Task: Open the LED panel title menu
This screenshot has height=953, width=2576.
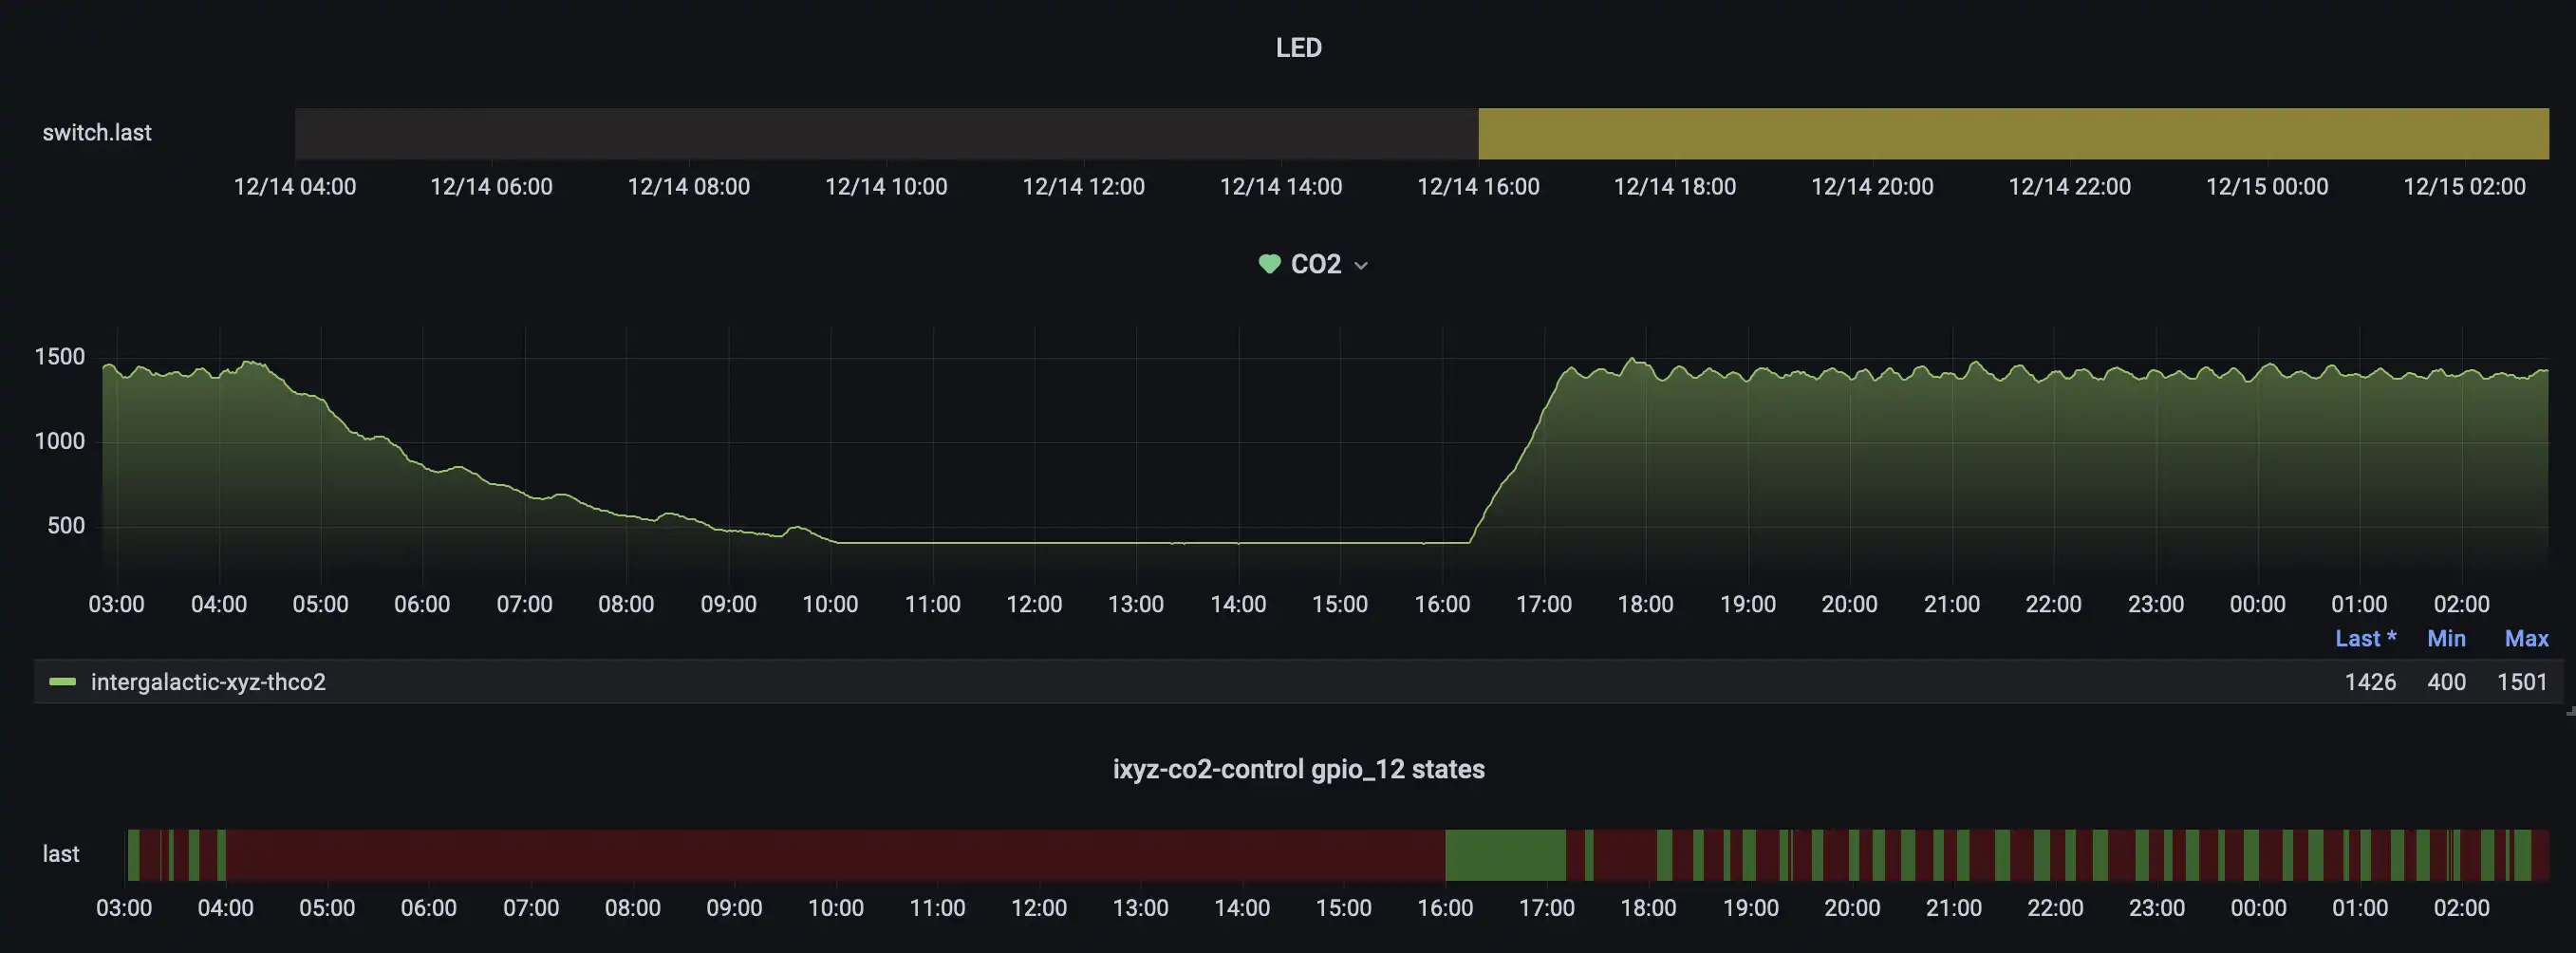Action: tap(1298, 48)
